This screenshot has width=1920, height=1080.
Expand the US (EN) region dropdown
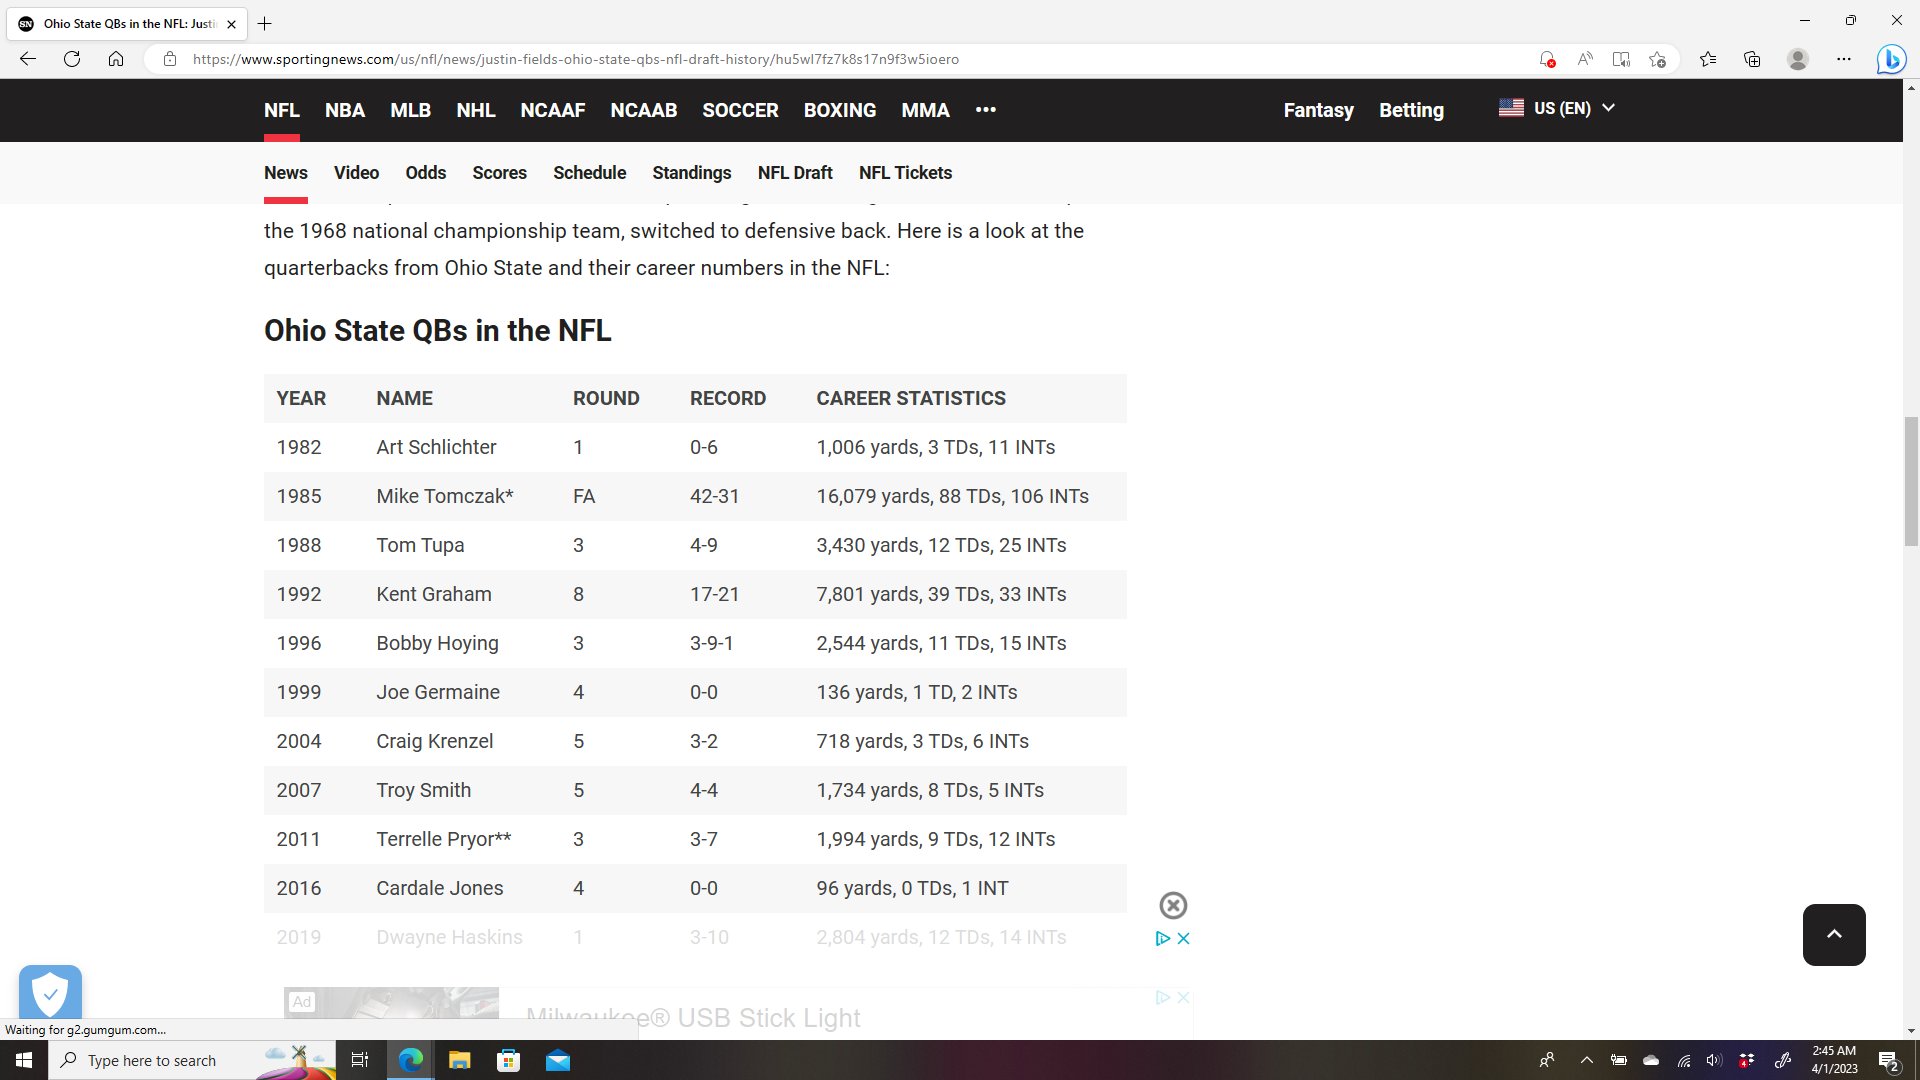(x=1557, y=108)
